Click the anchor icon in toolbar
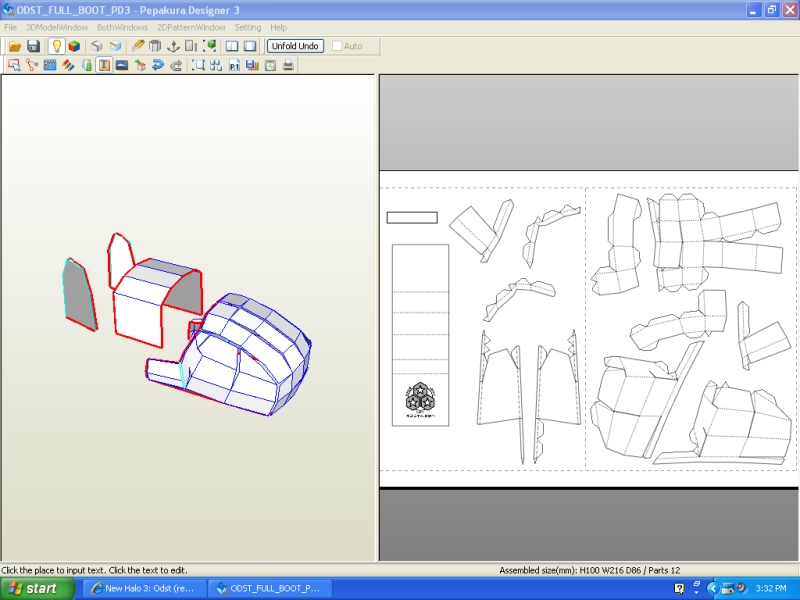The width and height of the screenshot is (800, 600). point(173,46)
